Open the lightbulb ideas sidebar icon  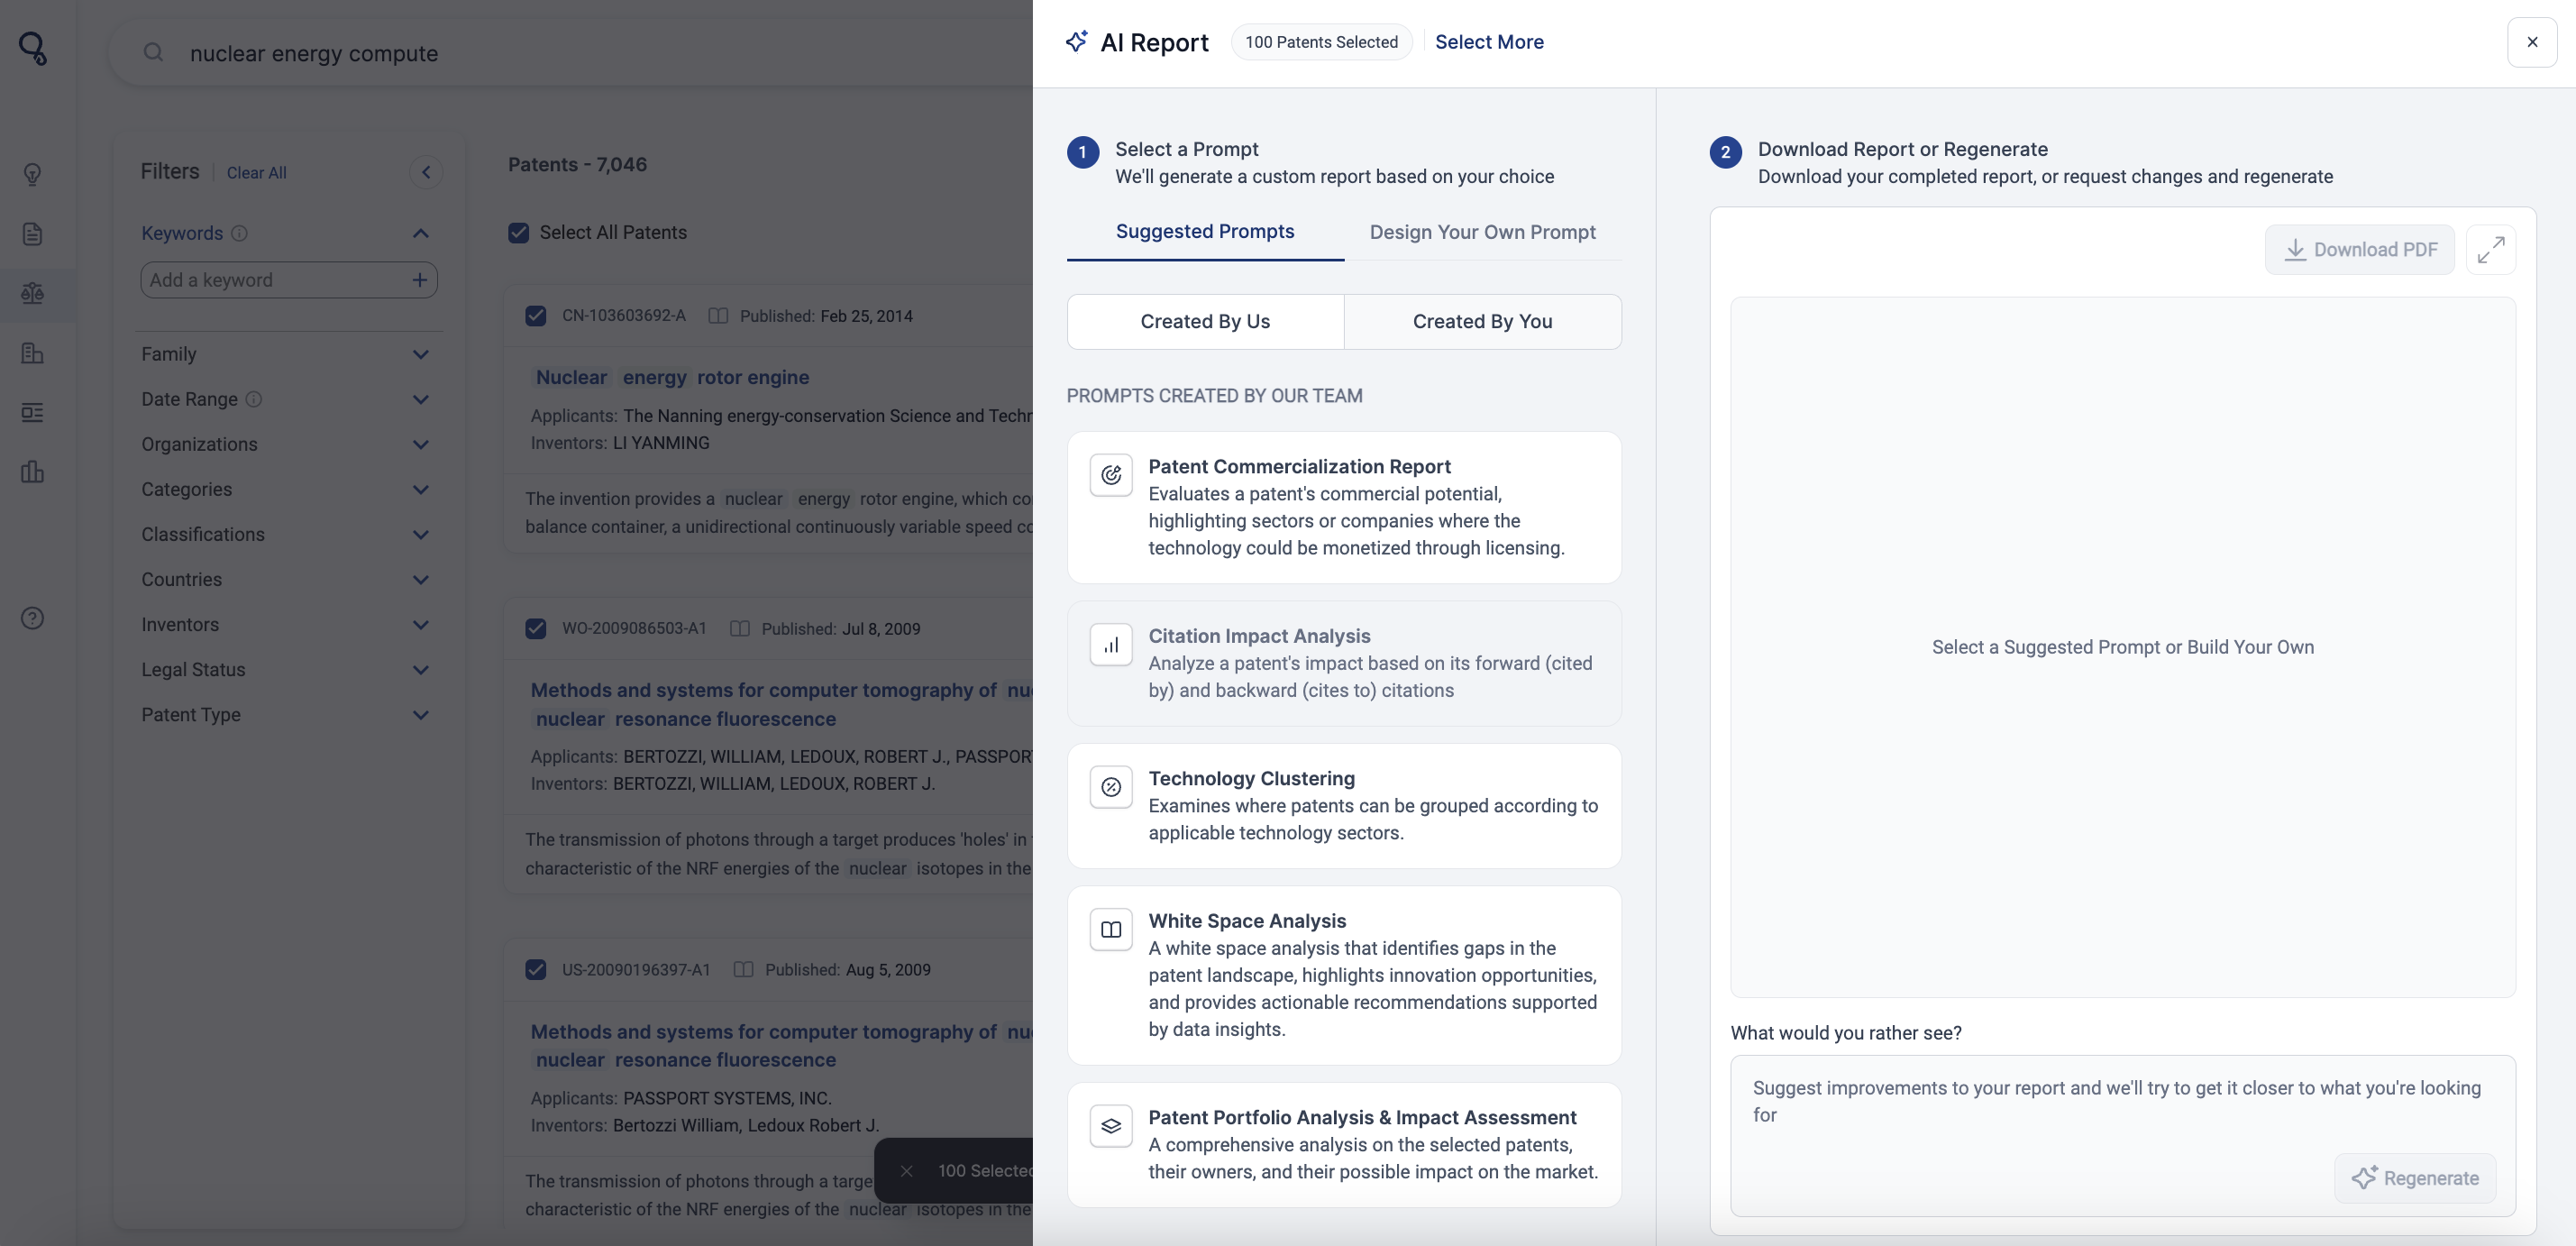point(32,175)
